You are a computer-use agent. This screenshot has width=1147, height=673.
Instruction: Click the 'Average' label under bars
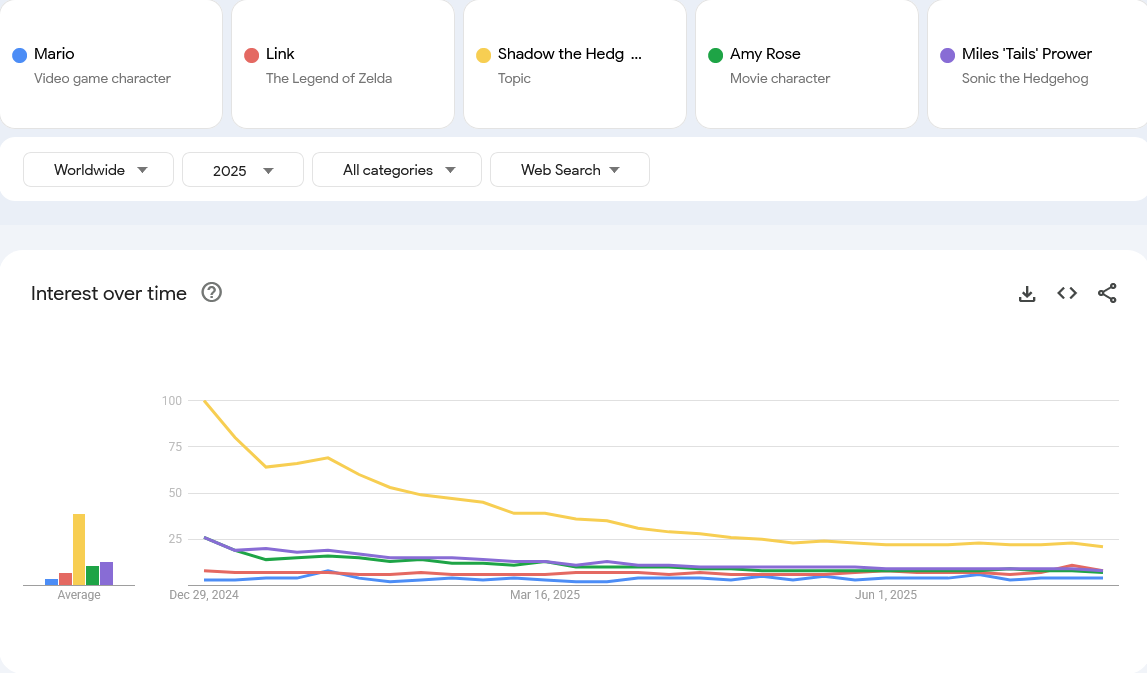point(79,595)
